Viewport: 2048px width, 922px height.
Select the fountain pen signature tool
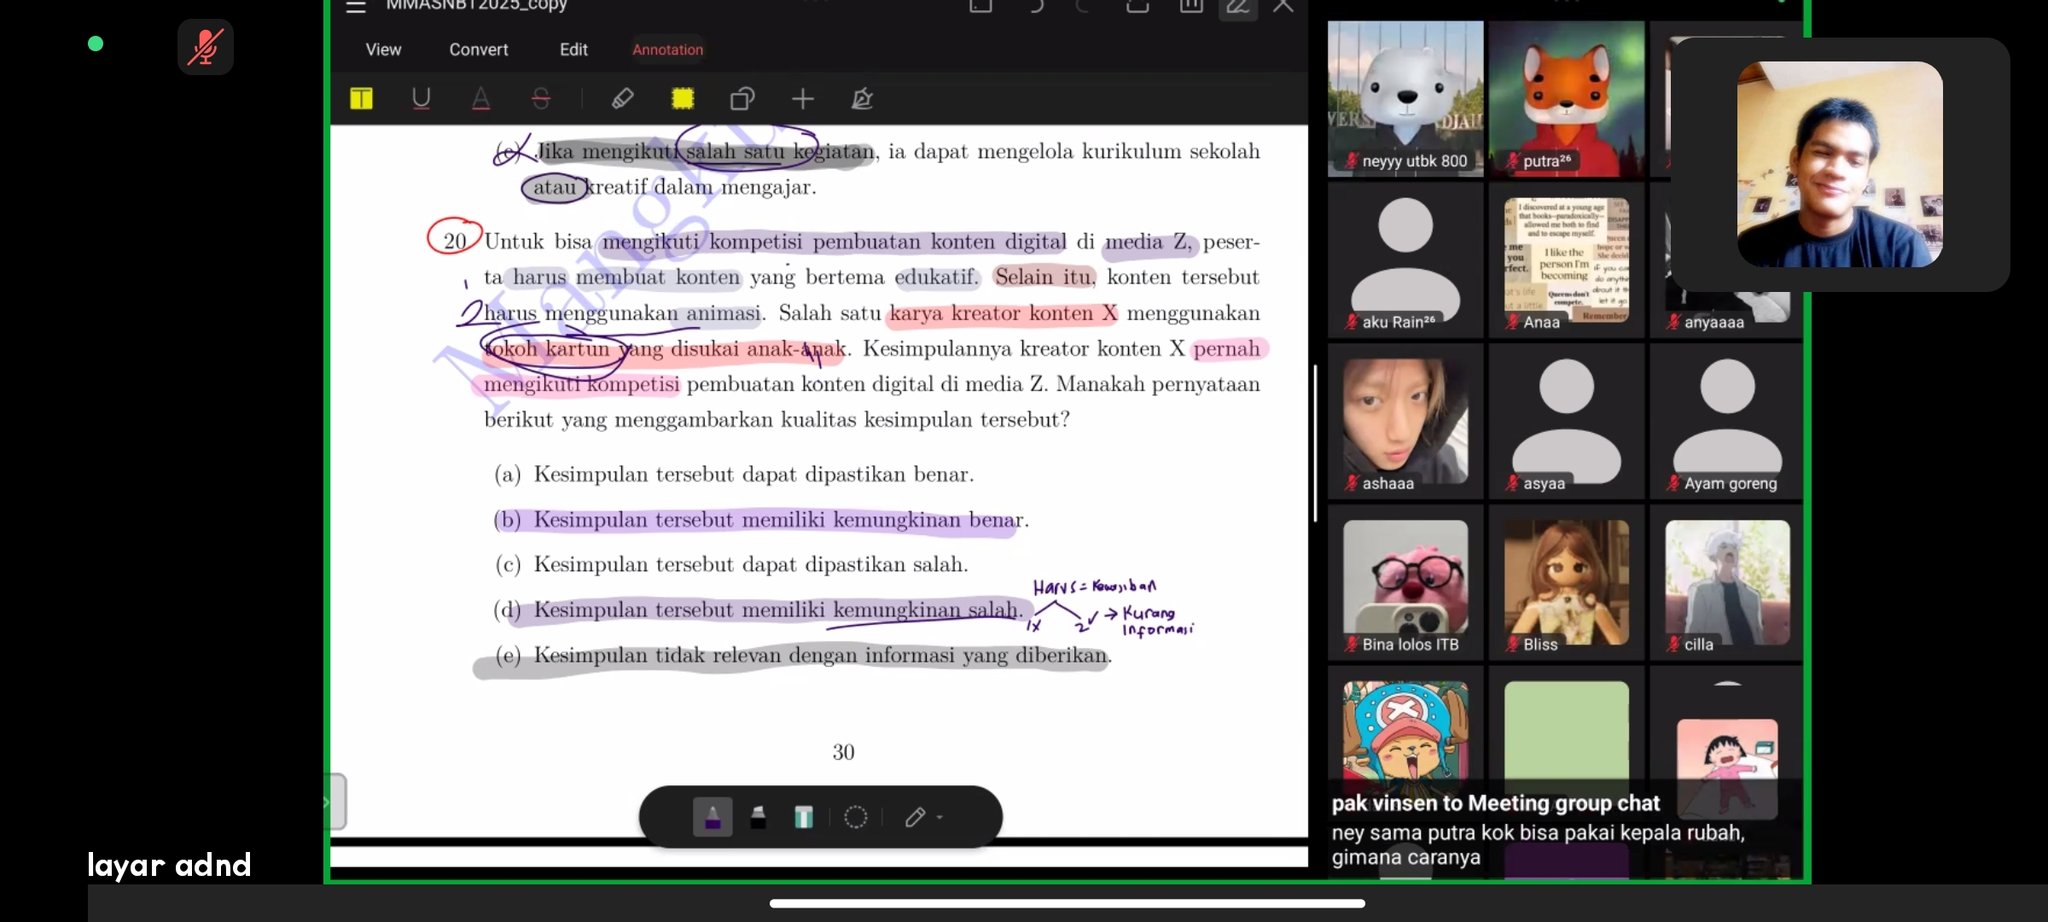(x=862, y=98)
